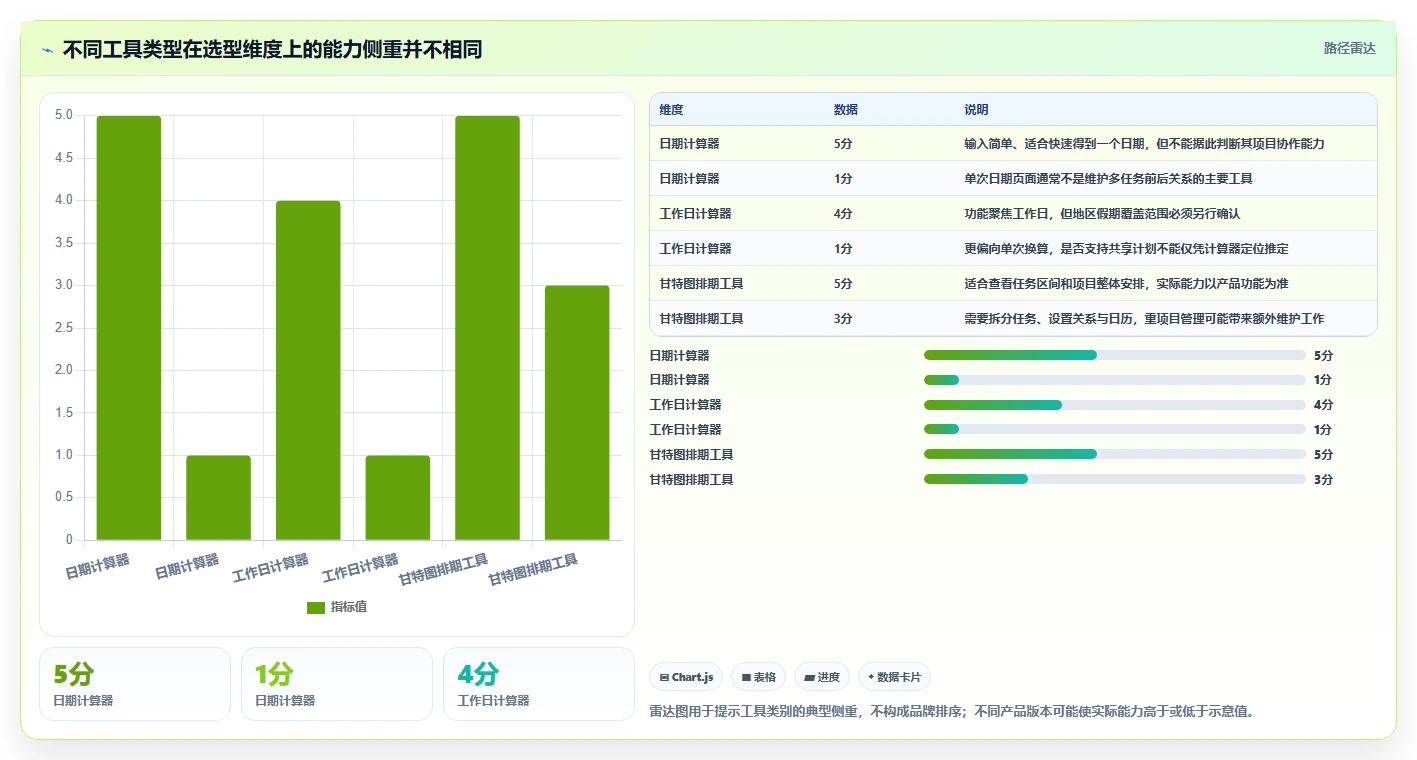Click the 工作日计算器 chart bar reaching 1.0
The height and width of the screenshot is (760, 1417).
[x=398, y=498]
